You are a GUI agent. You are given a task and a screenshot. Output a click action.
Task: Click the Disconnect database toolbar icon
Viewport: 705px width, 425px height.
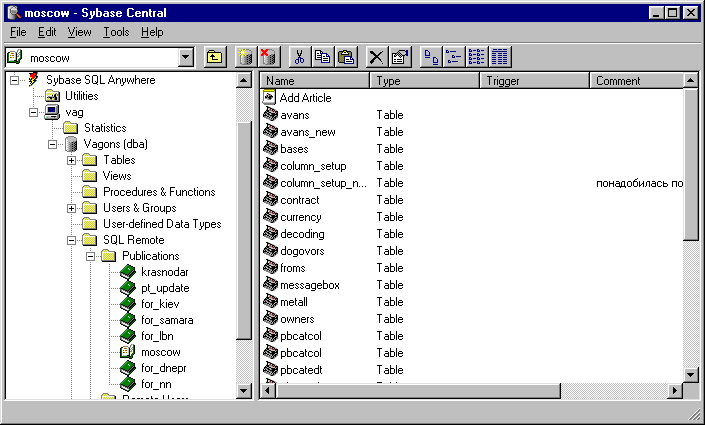[x=268, y=57]
